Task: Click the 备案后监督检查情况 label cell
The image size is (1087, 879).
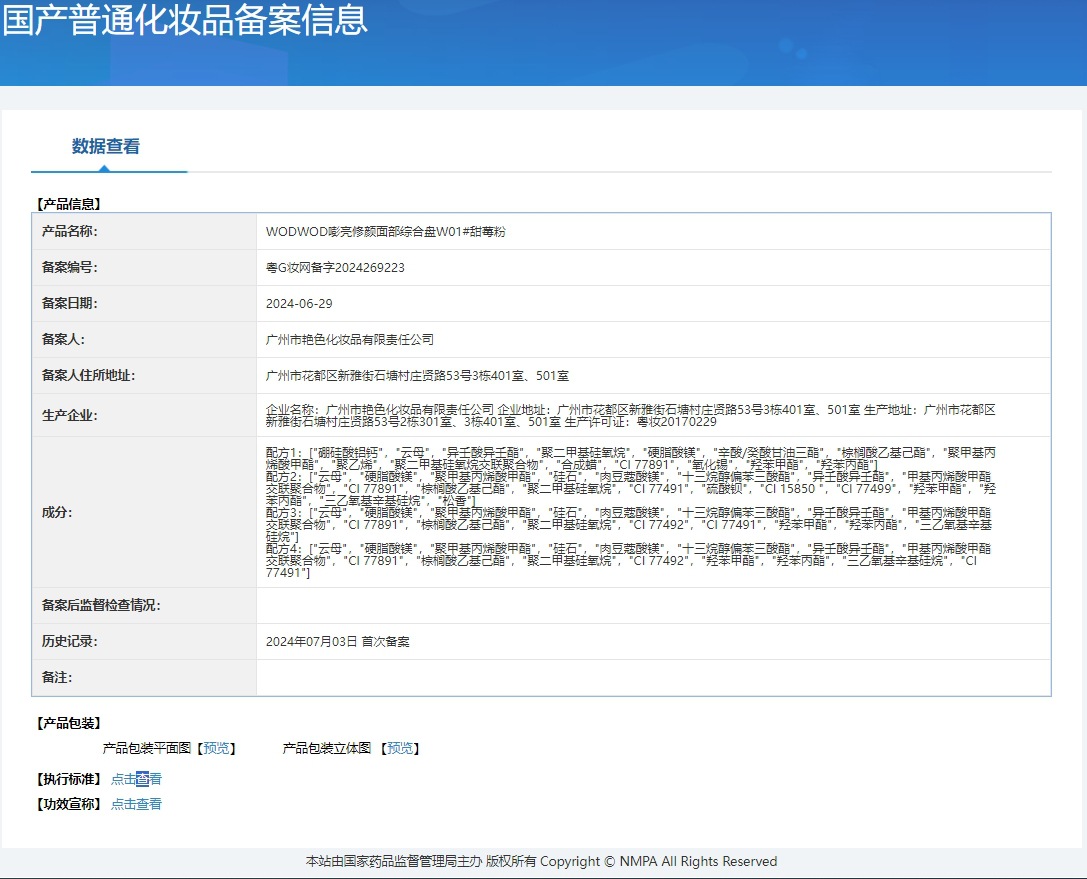Action: (x=144, y=606)
